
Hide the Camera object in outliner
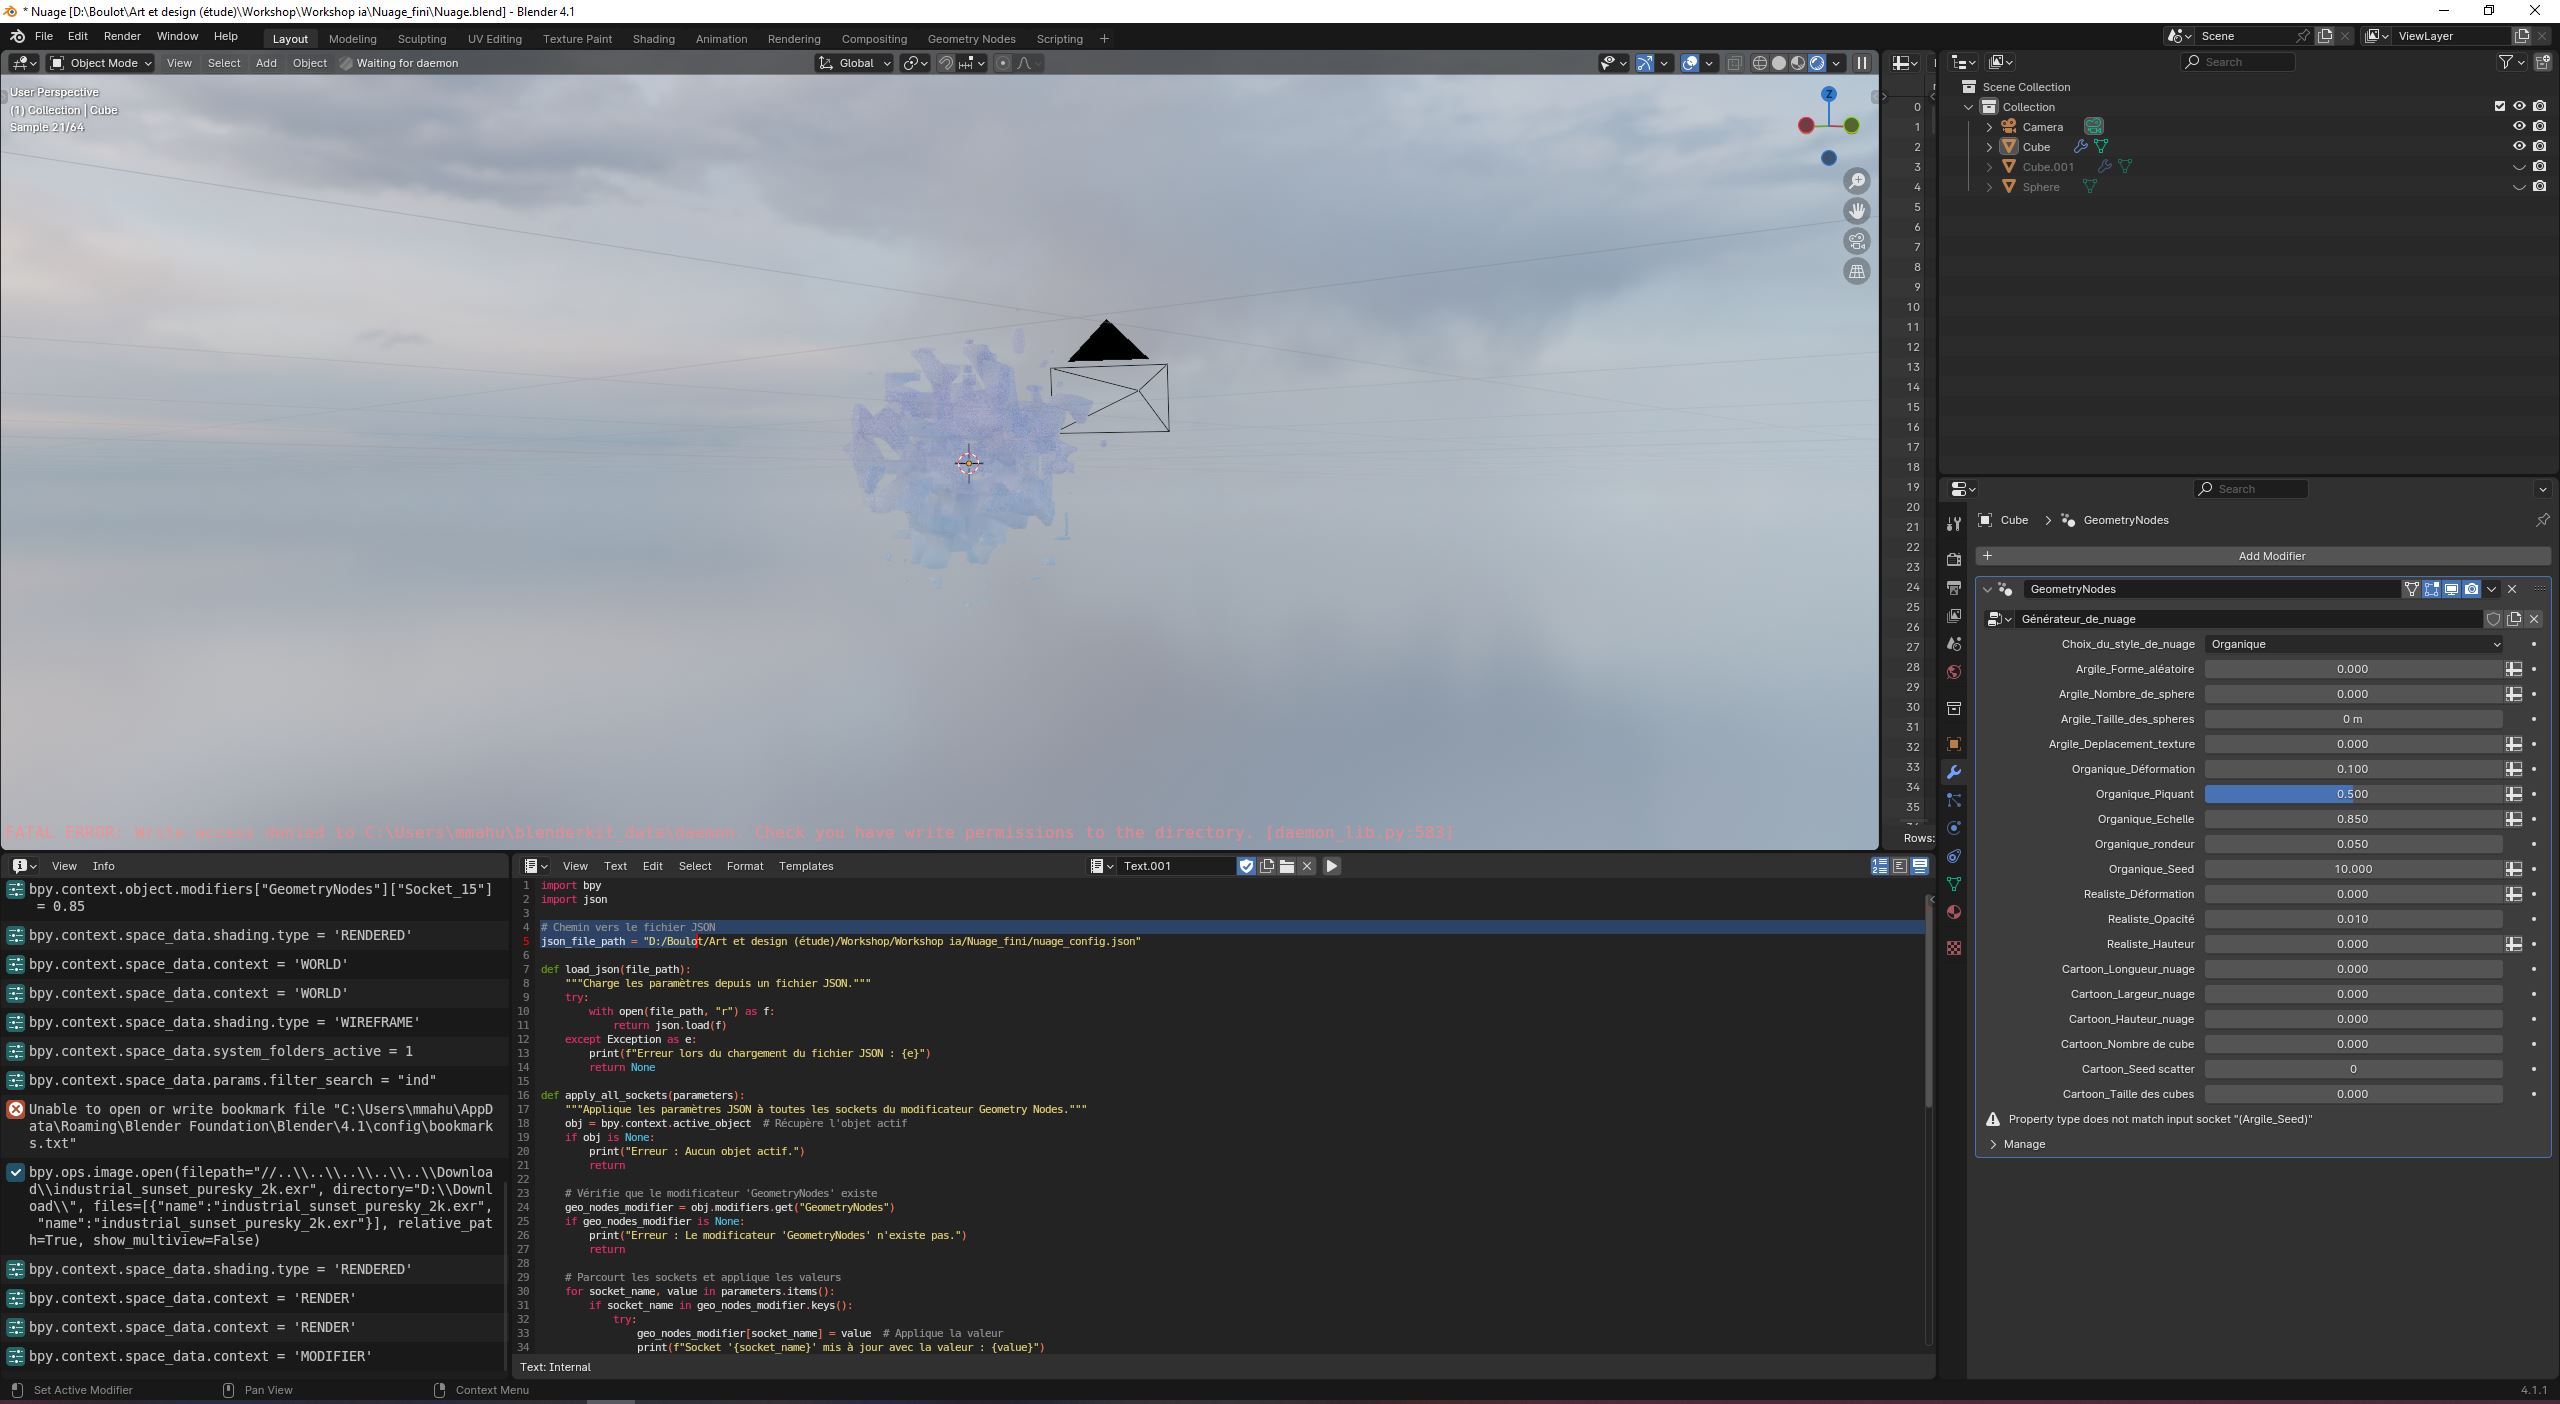[2519, 127]
